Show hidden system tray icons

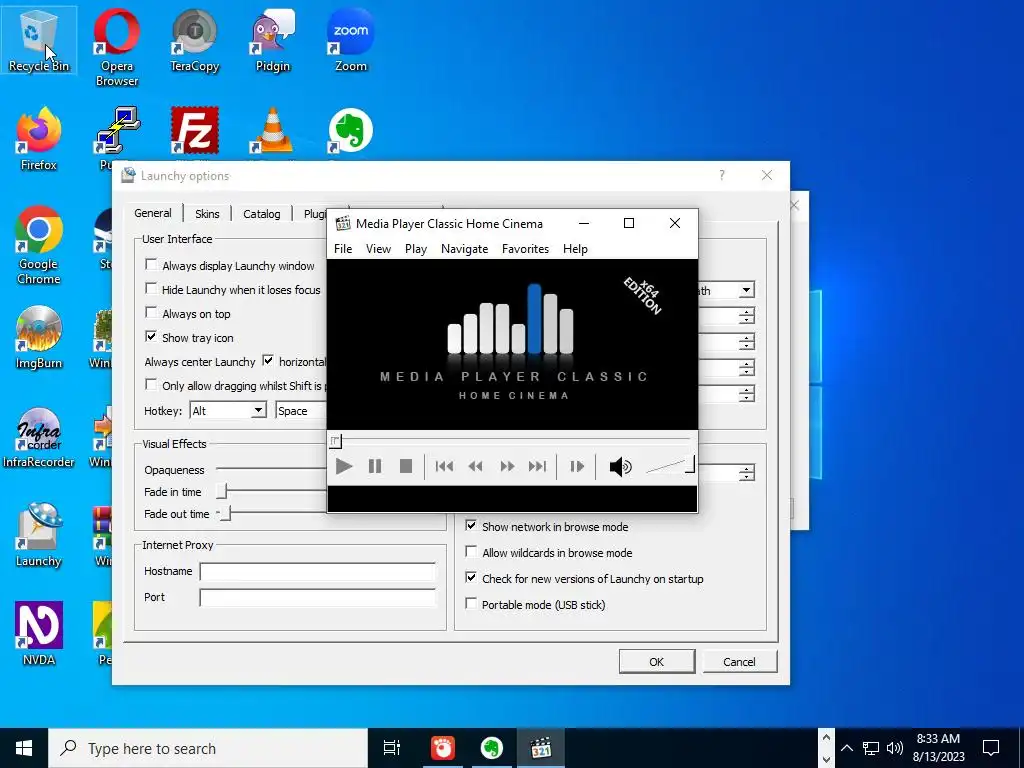(846, 748)
